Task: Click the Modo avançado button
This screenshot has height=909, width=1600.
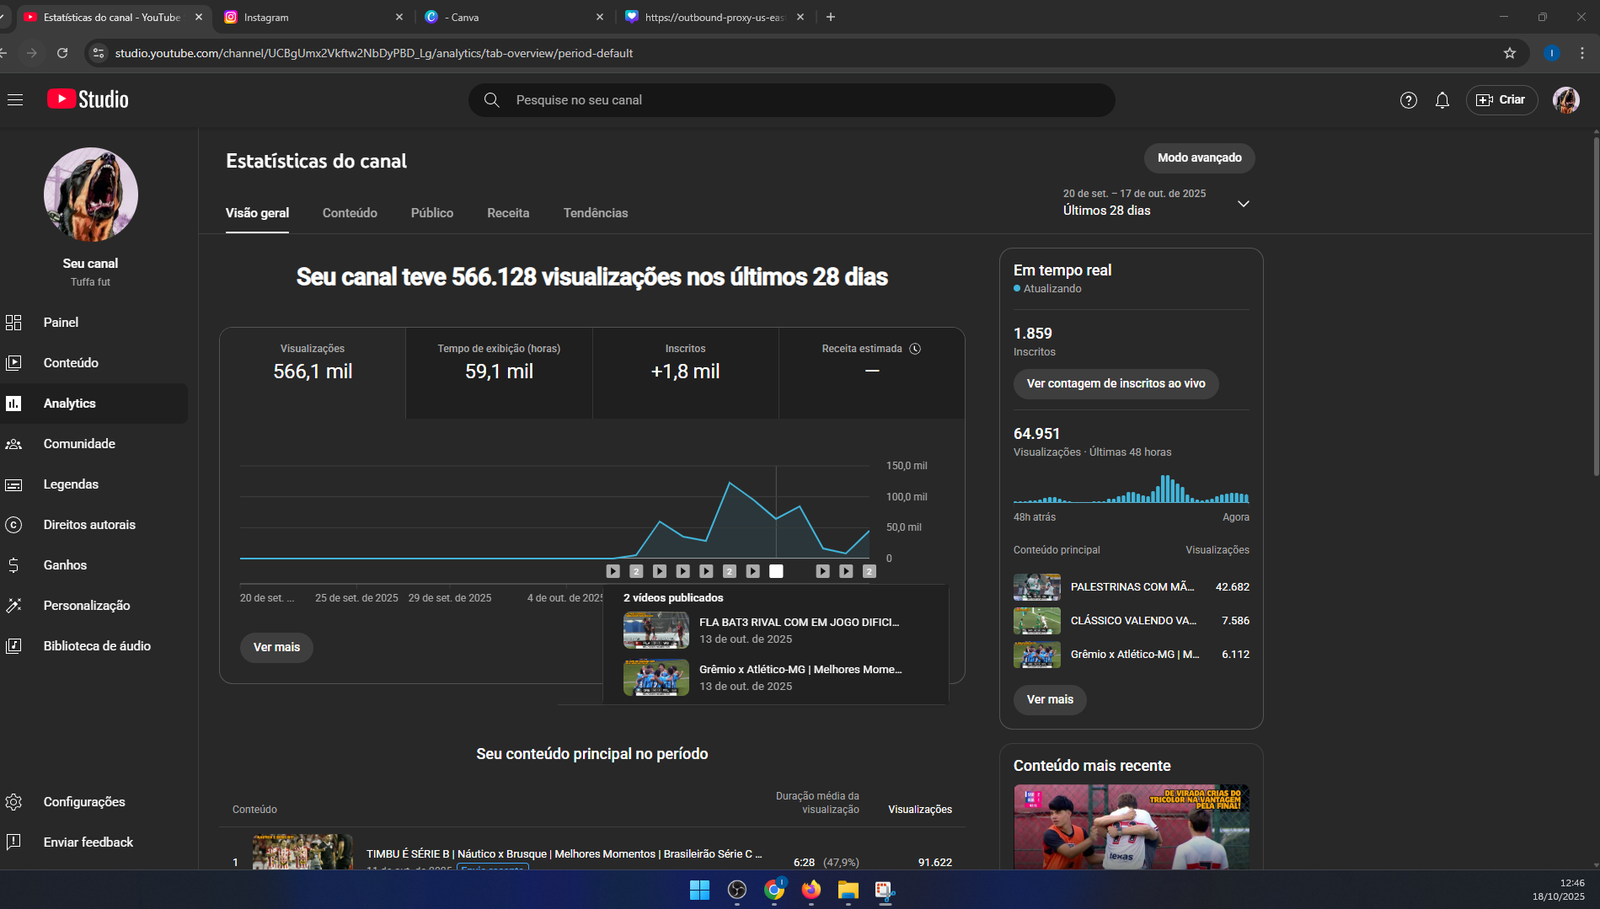Action: click(x=1199, y=158)
